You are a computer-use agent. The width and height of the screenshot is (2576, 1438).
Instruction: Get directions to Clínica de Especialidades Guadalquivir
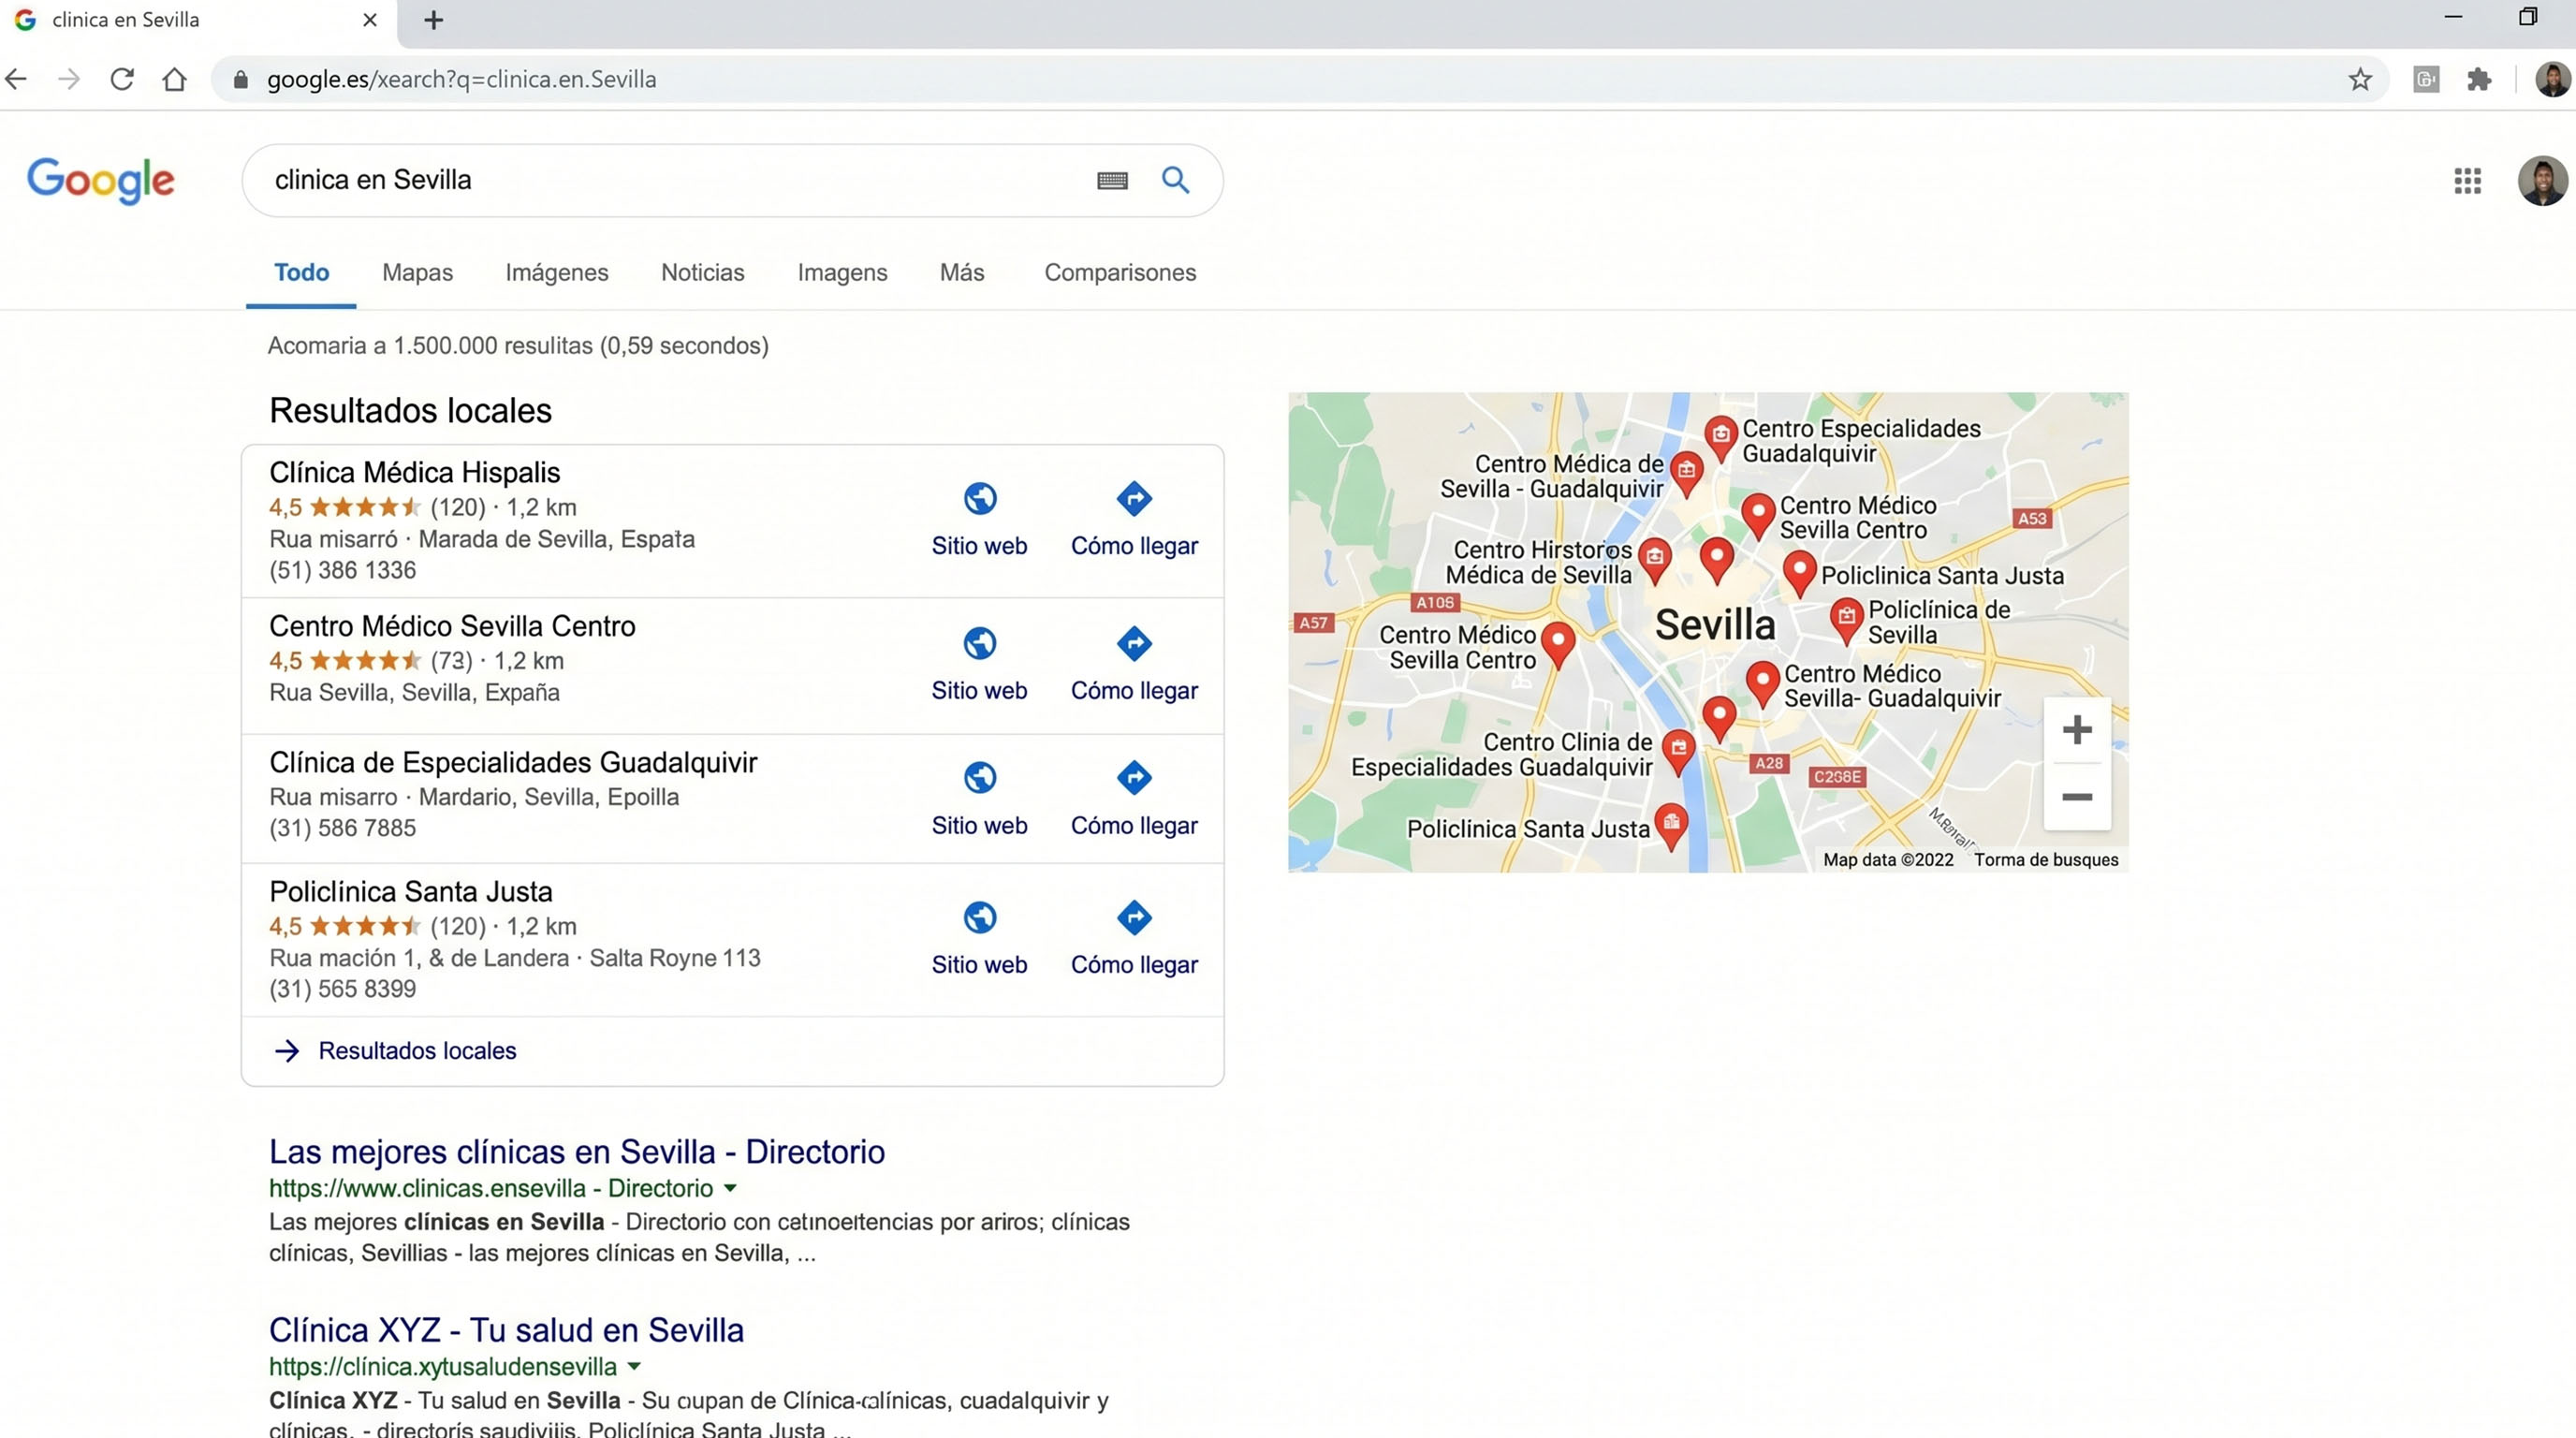[x=1134, y=799]
